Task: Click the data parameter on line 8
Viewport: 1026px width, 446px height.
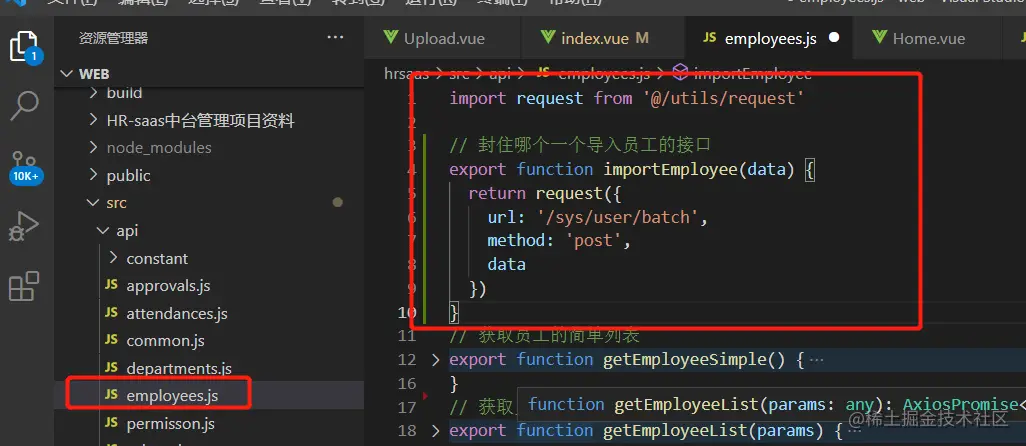Action: pos(506,264)
